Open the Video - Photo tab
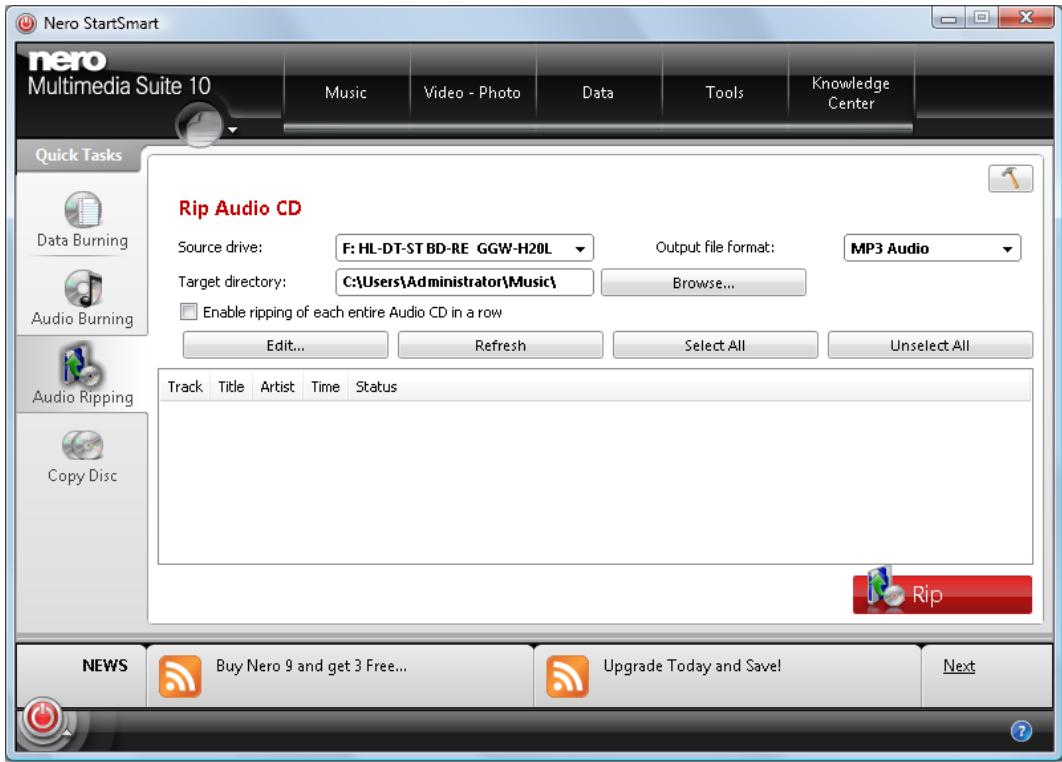The image size is (1062, 762). coord(472,93)
